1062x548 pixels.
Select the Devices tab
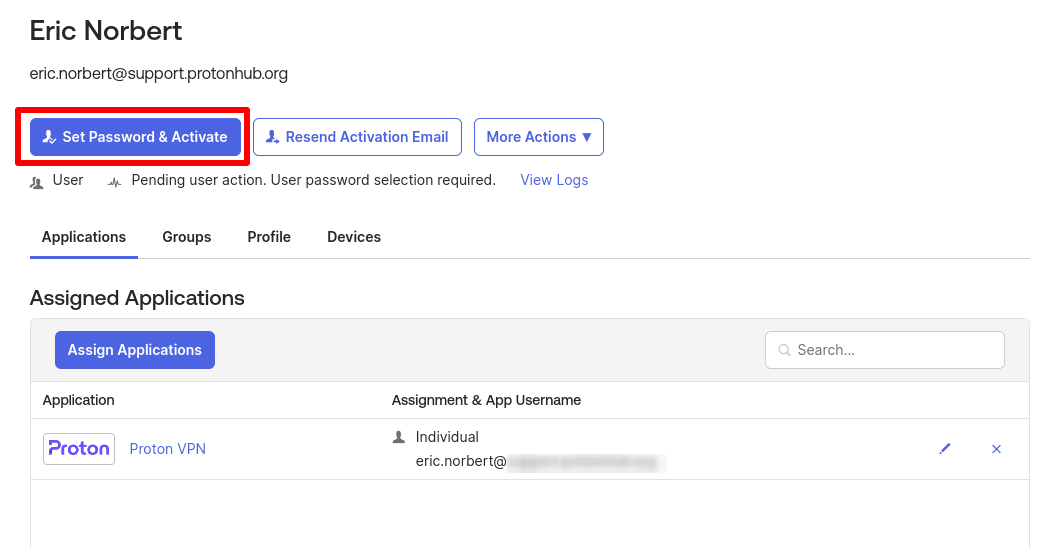click(354, 237)
